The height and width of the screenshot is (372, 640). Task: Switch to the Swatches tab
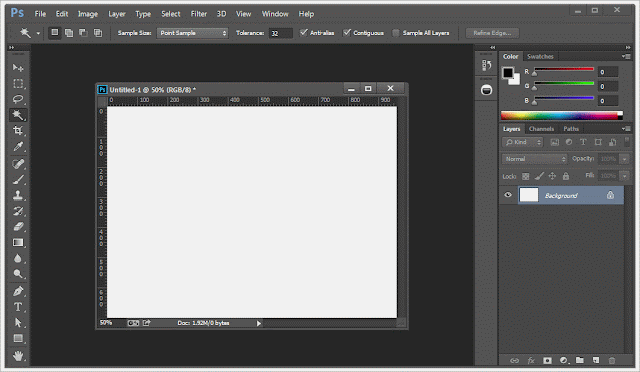coord(540,56)
